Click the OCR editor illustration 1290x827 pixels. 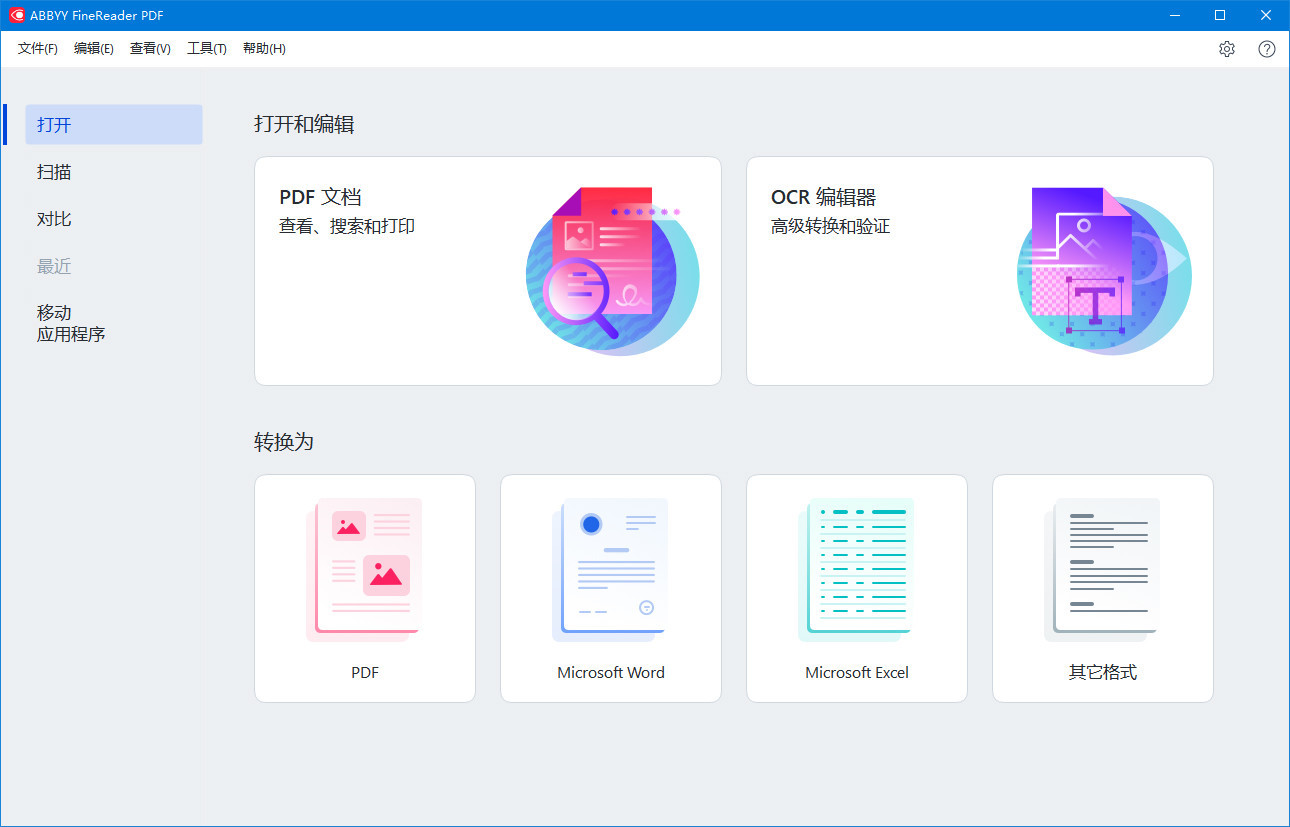tap(1104, 271)
